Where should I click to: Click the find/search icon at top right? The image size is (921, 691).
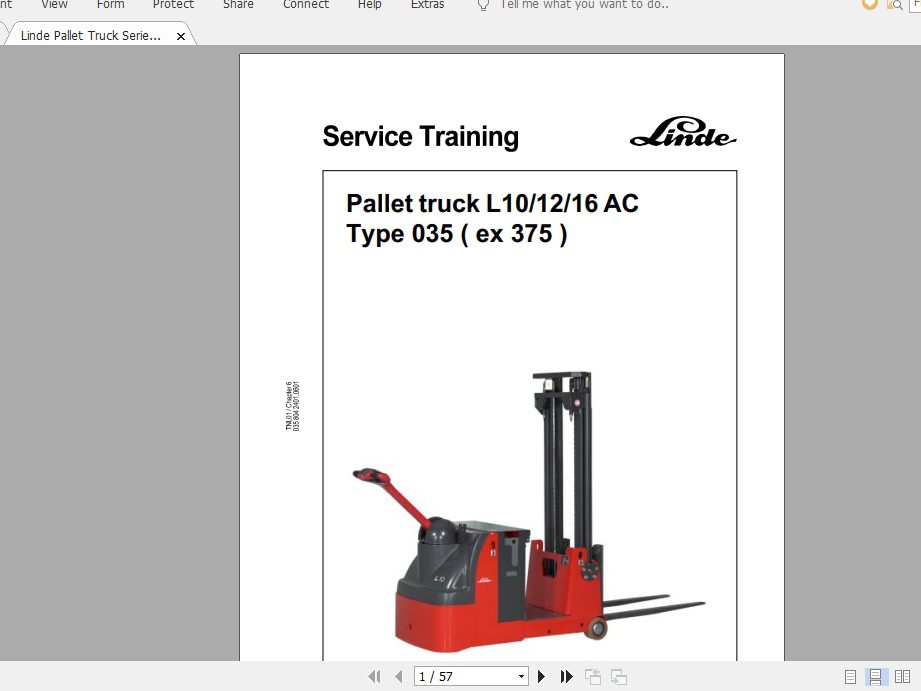coord(895,5)
